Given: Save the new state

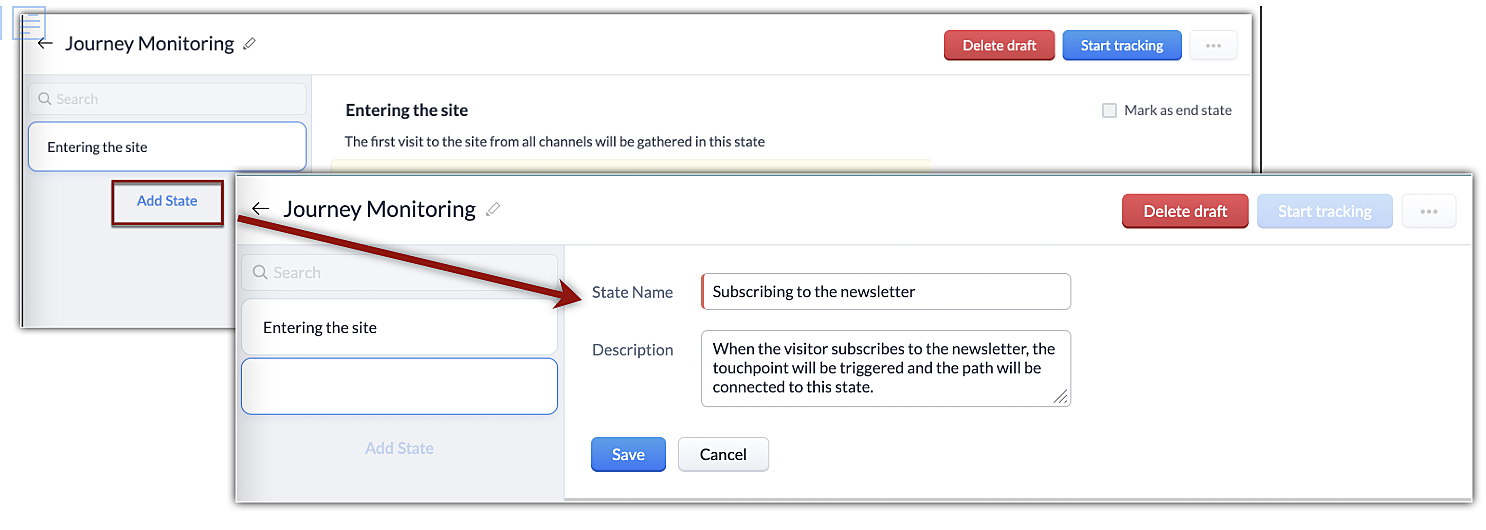Looking at the screenshot, I should [x=628, y=454].
